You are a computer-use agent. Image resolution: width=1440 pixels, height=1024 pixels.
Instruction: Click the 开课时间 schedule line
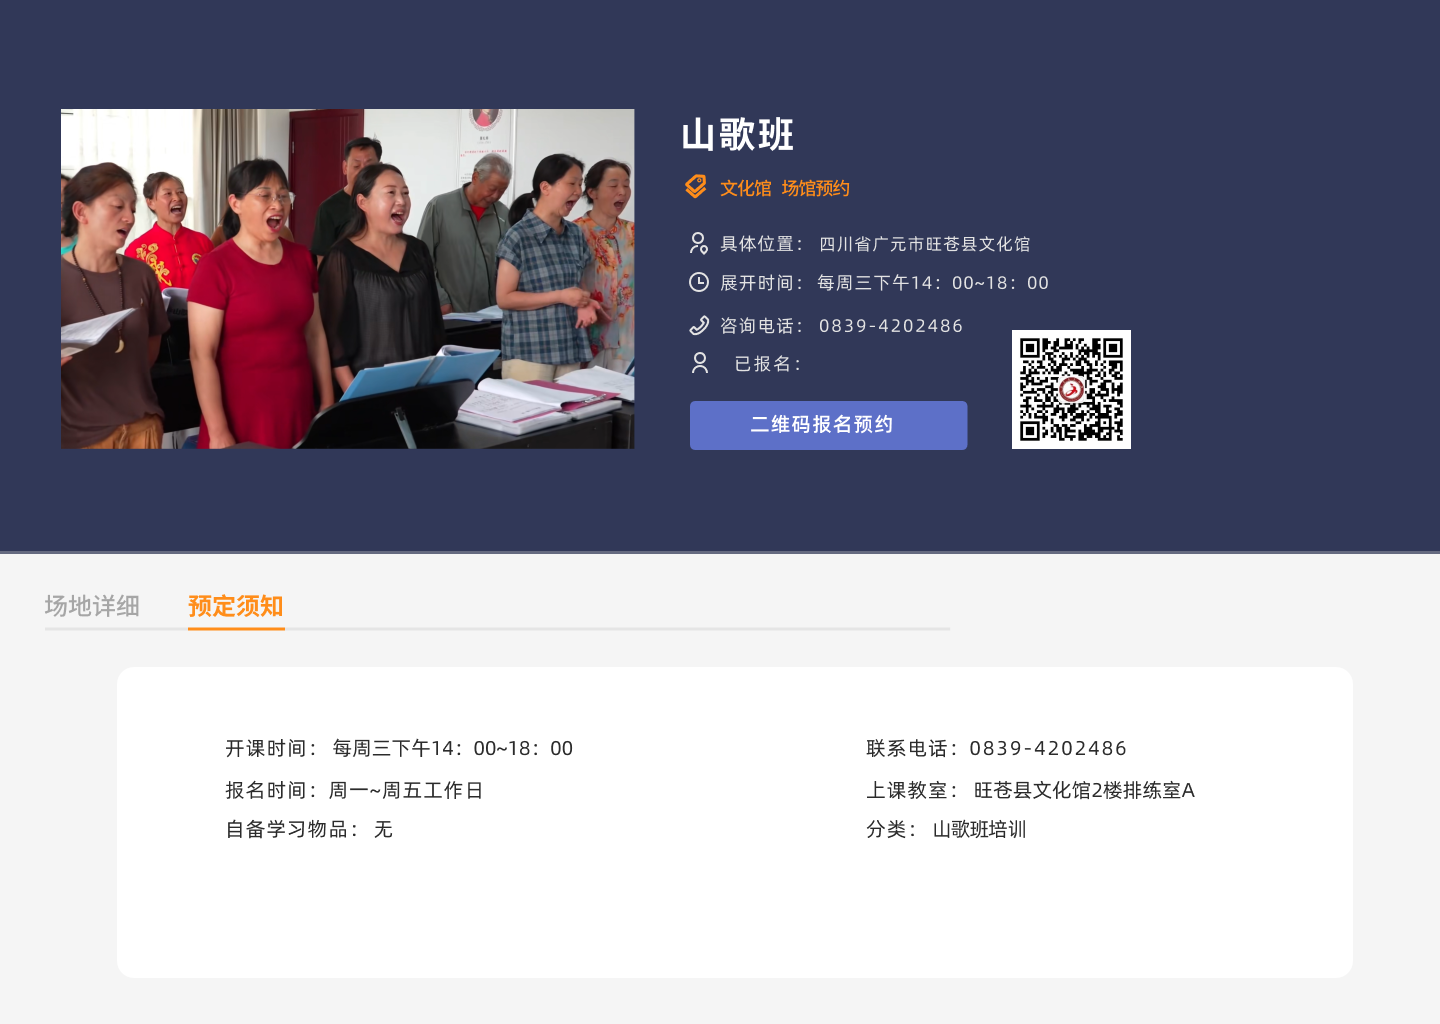[399, 748]
